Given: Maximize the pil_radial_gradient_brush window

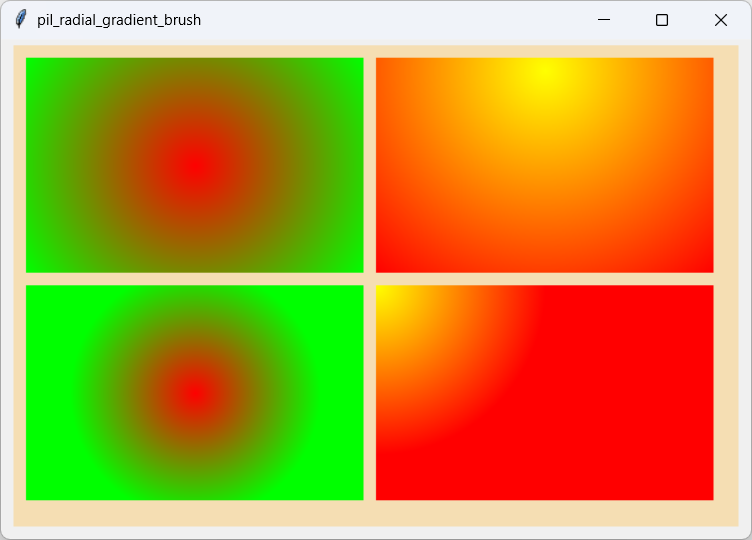Looking at the screenshot, I should click(662, 20).
